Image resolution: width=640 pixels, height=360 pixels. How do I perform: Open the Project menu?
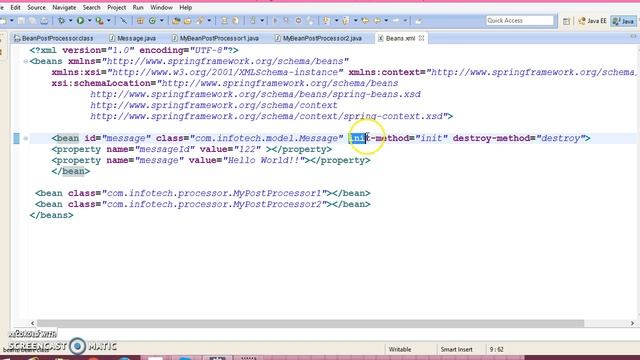coord(117,7)
